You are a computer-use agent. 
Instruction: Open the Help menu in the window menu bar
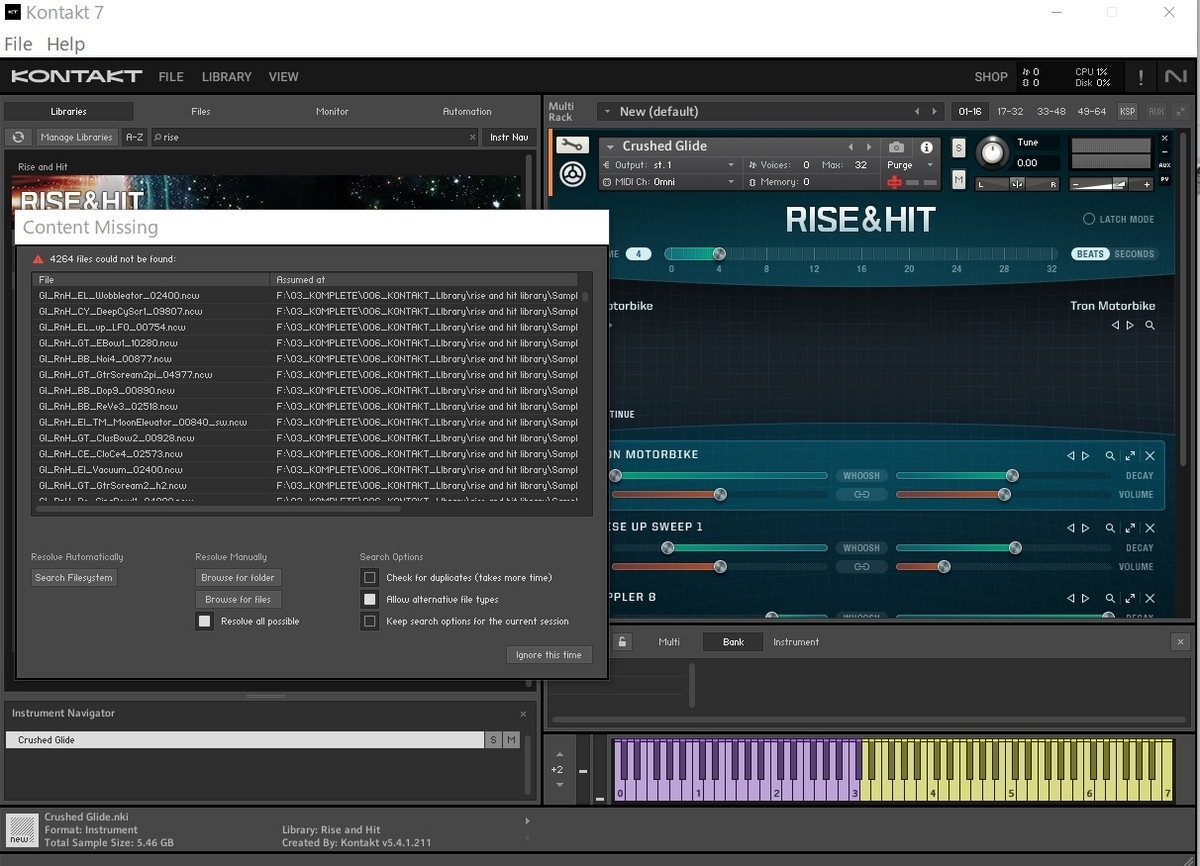66,44
